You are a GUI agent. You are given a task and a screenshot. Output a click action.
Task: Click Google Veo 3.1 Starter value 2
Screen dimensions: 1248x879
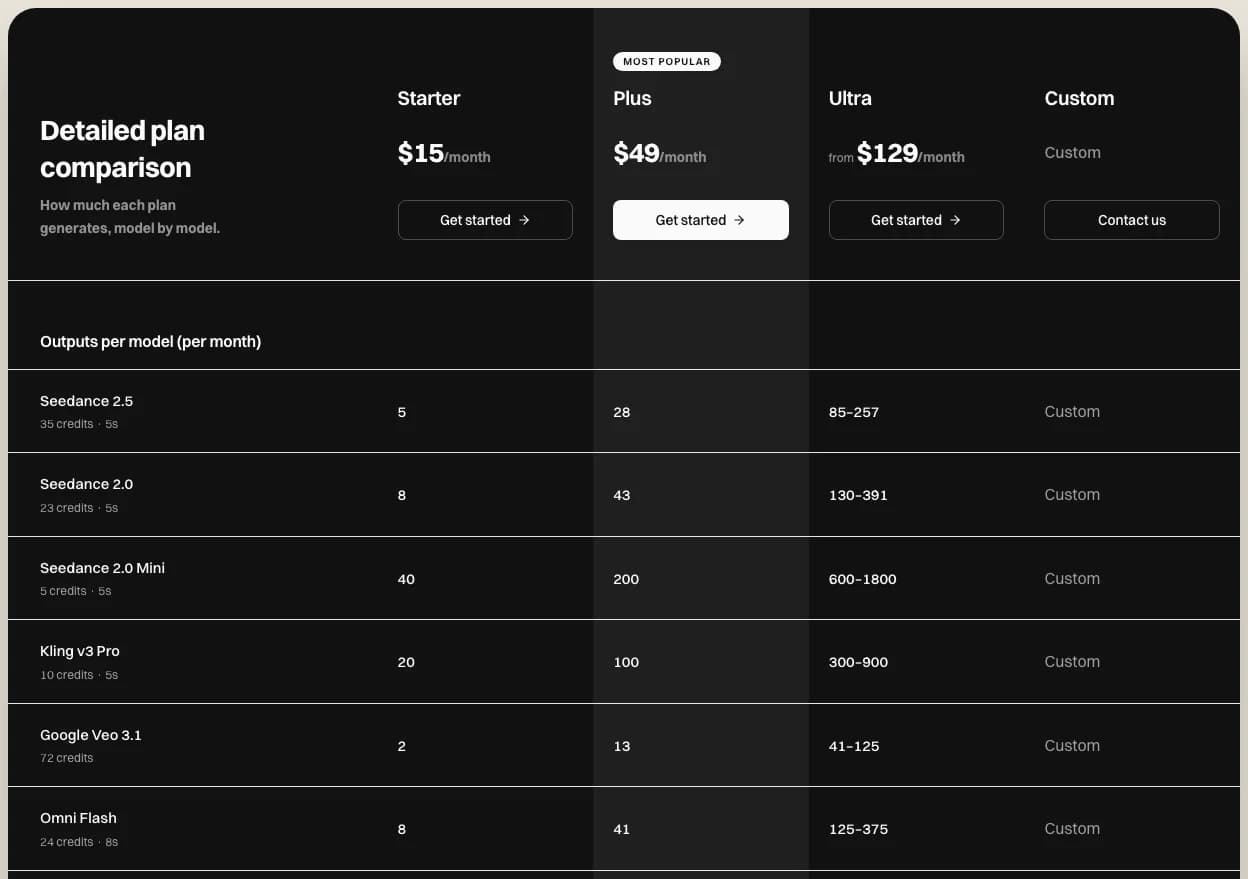click(x=402, y=746)
